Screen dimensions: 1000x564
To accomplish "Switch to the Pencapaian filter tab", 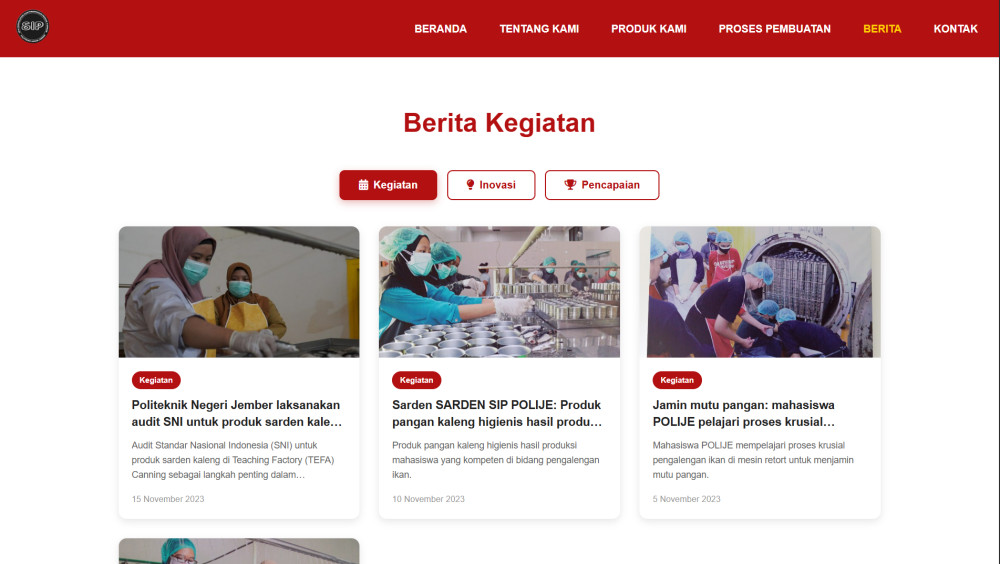I will (x=602, y=185).
